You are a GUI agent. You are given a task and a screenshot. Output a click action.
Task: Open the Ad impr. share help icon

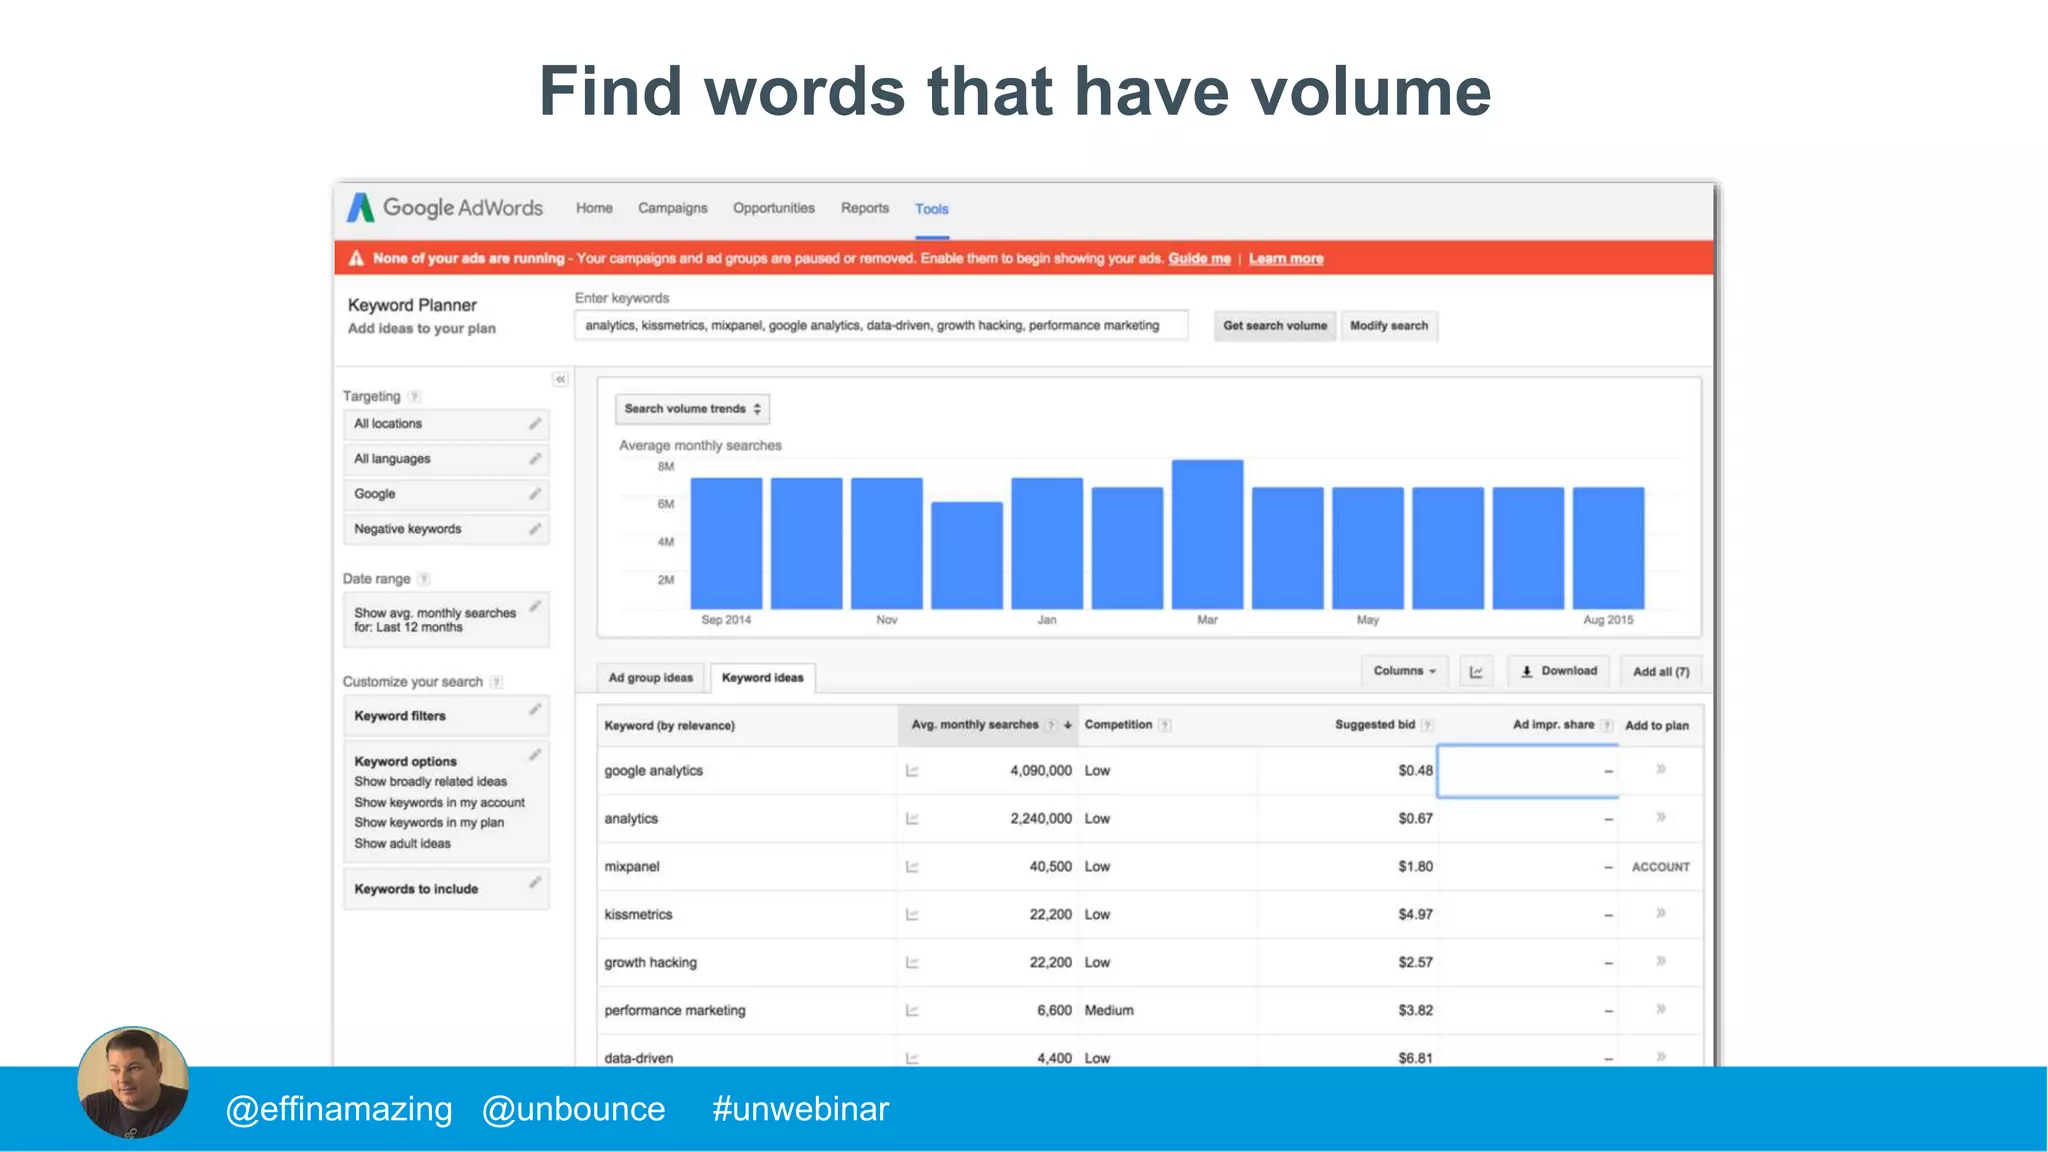point(1606,726)
